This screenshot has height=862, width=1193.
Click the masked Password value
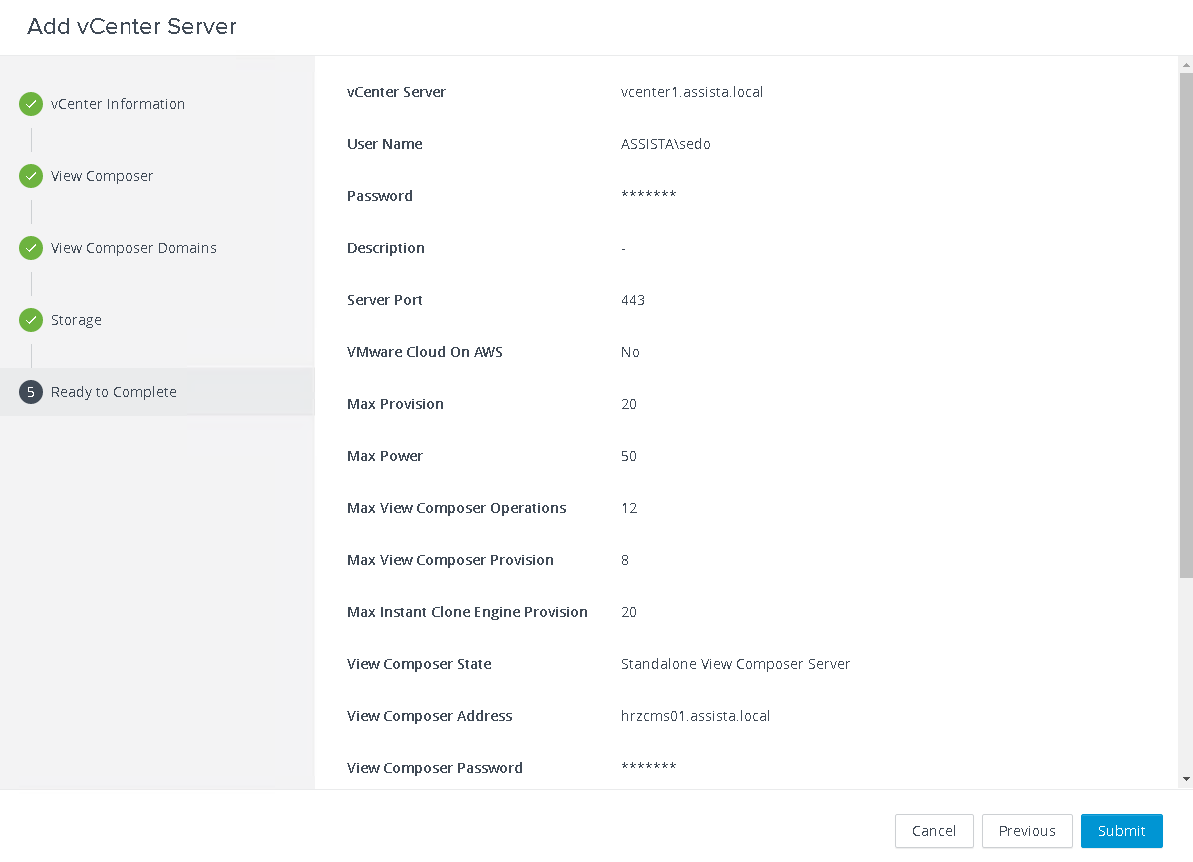(649, 195)
